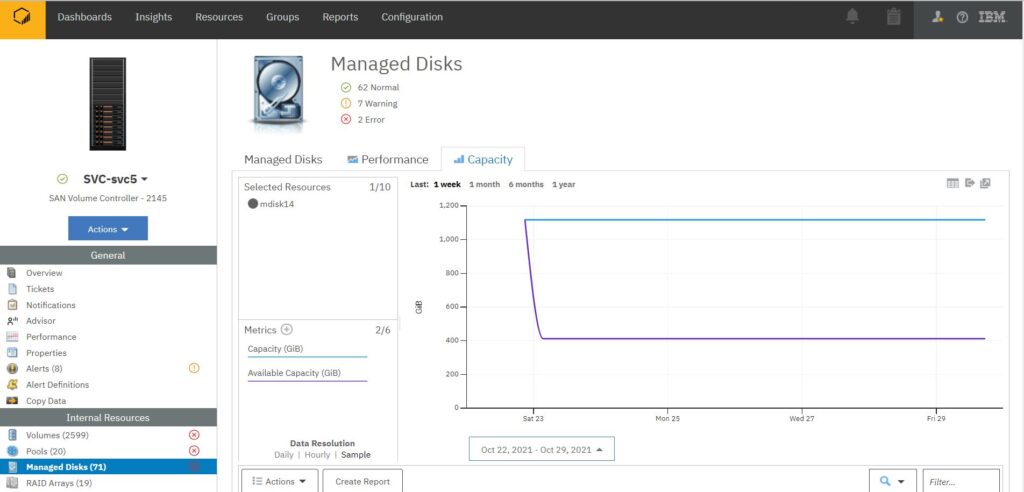1024x492 pixels.
Task: Open the notifications bell icon
Action: pyautogui.click(x=852, y=17)
